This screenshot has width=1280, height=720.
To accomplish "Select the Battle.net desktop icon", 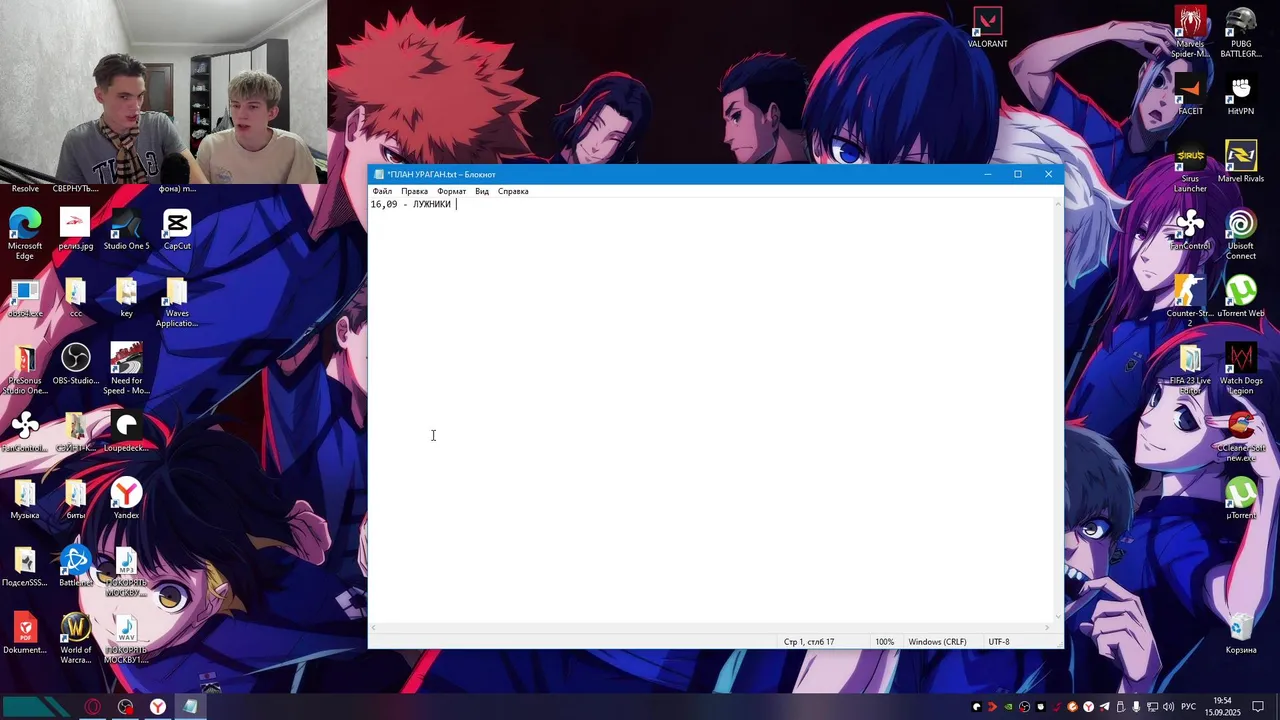I will [x=75, y=566].
